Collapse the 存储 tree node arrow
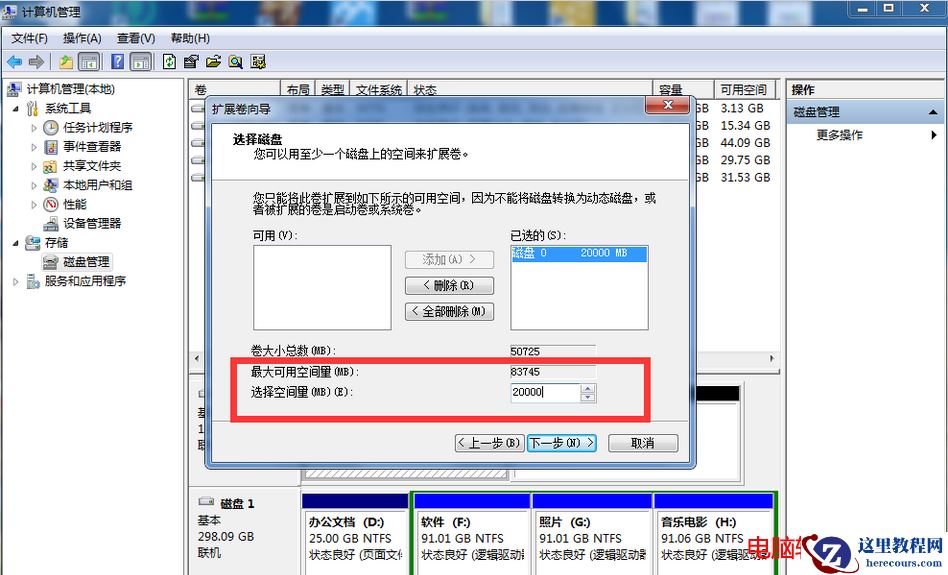 click(x=16, y=243)
